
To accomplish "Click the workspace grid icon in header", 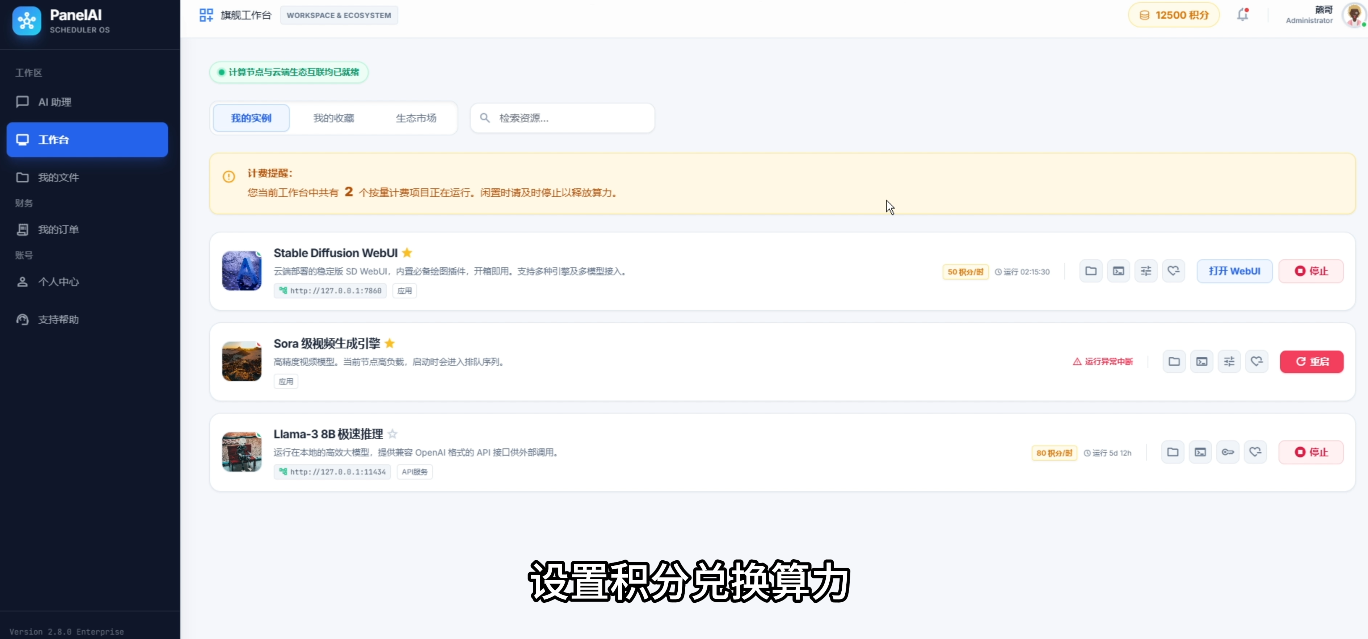I will click(206, 15).
